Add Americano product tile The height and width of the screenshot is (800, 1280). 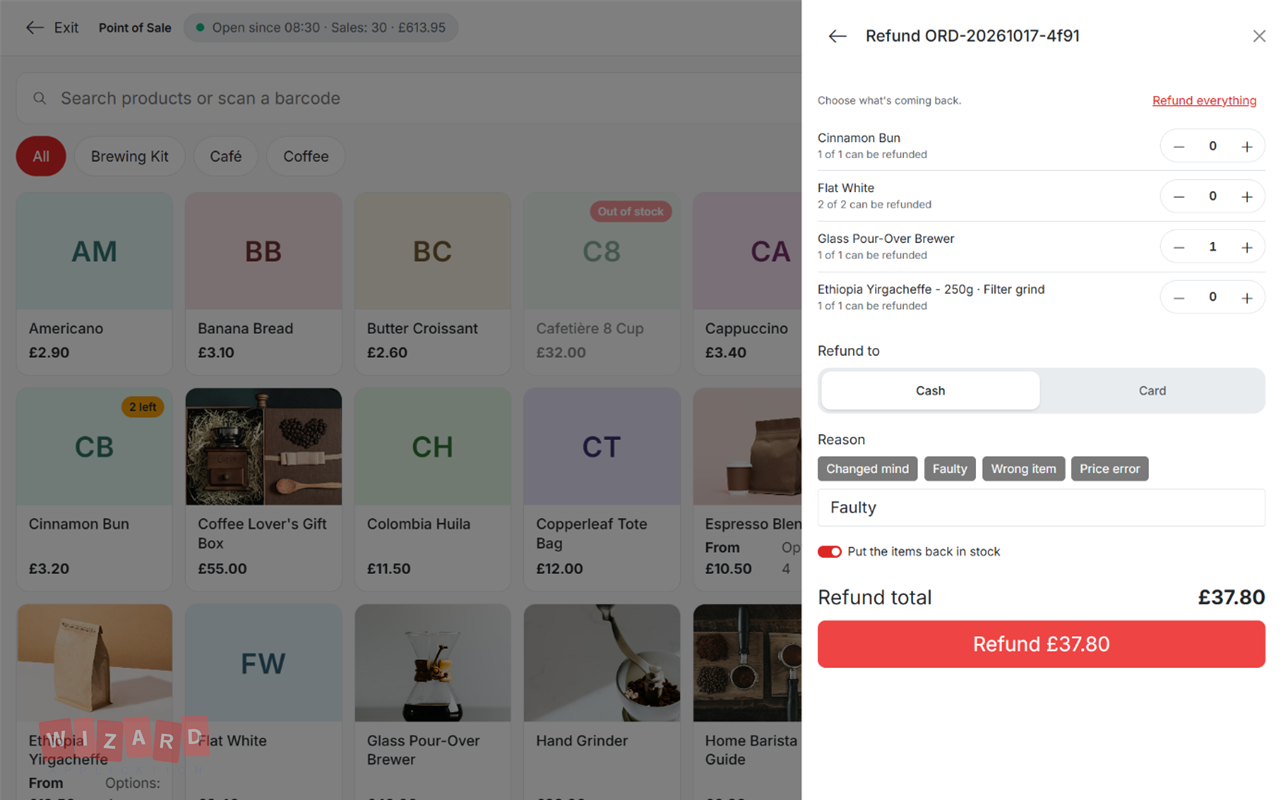tap(94, 284)
